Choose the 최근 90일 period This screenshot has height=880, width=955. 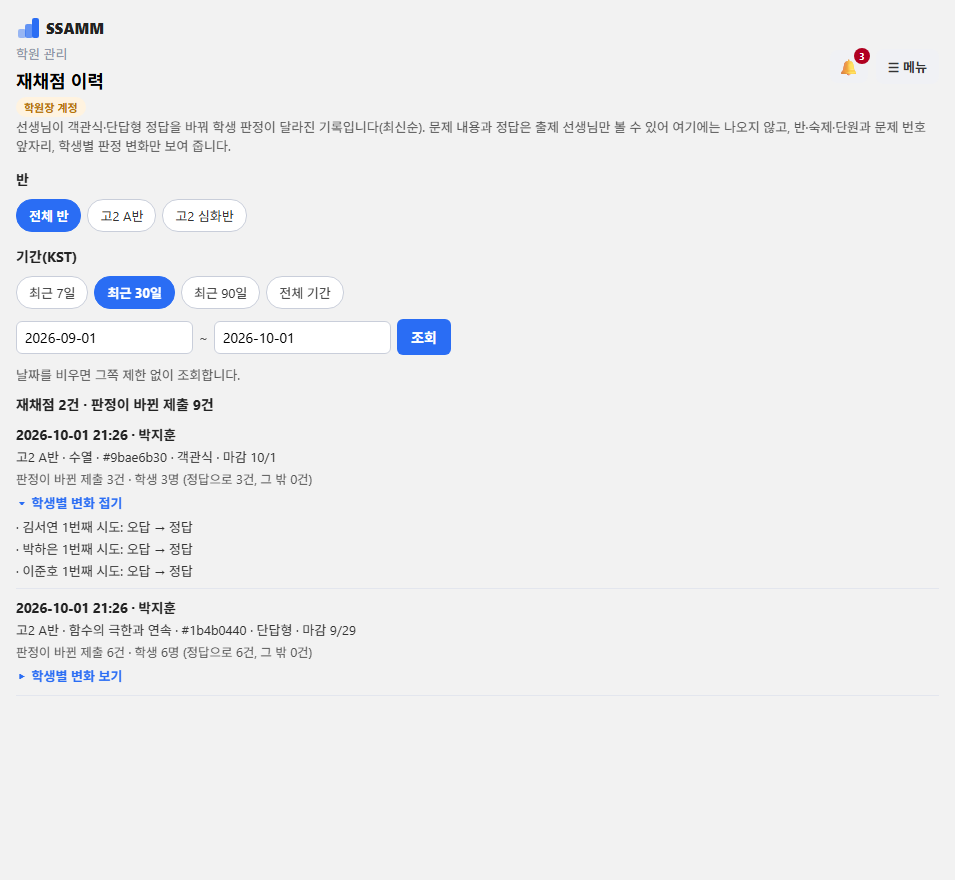[220, 293]
